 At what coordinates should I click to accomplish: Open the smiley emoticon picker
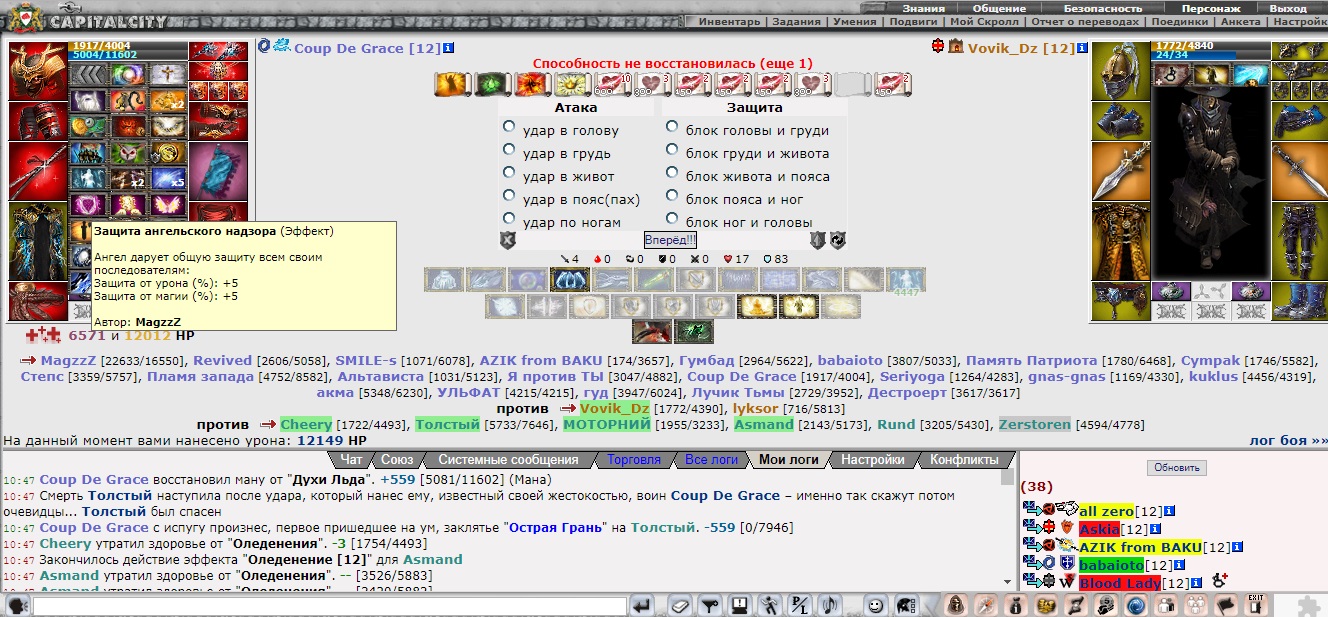coord(875,605)
